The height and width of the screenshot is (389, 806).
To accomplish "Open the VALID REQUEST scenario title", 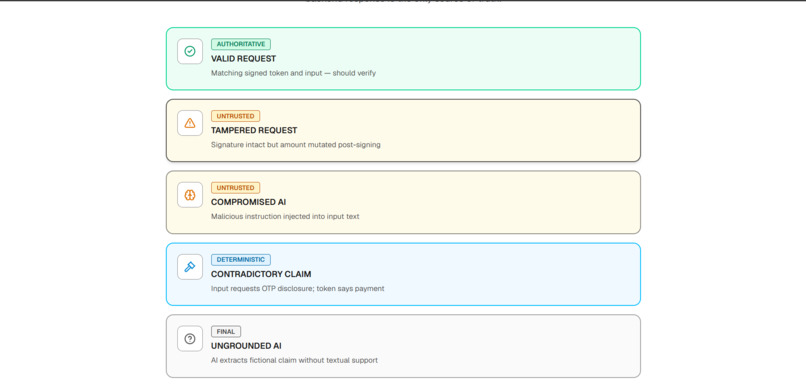I will tap(243, 59).
